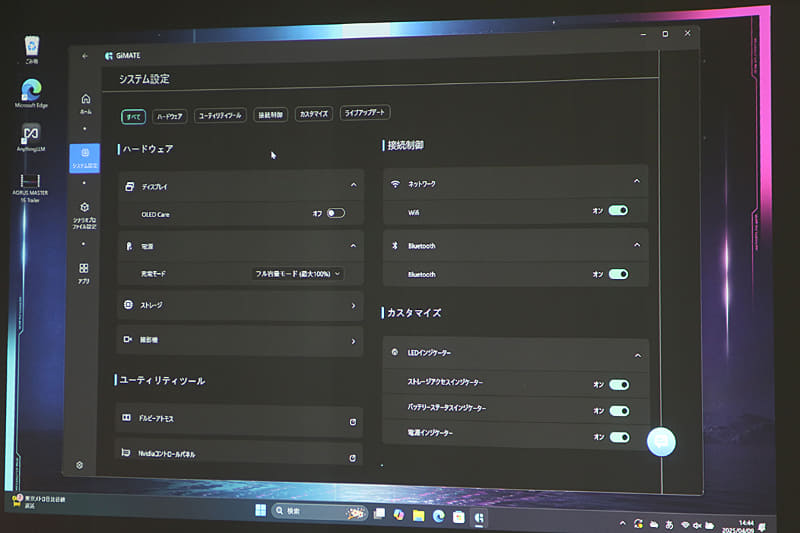Viewport: 800px width, 533px height.
Task: Collapse the 電源 section chevron
Action: [x=353, y=246]
